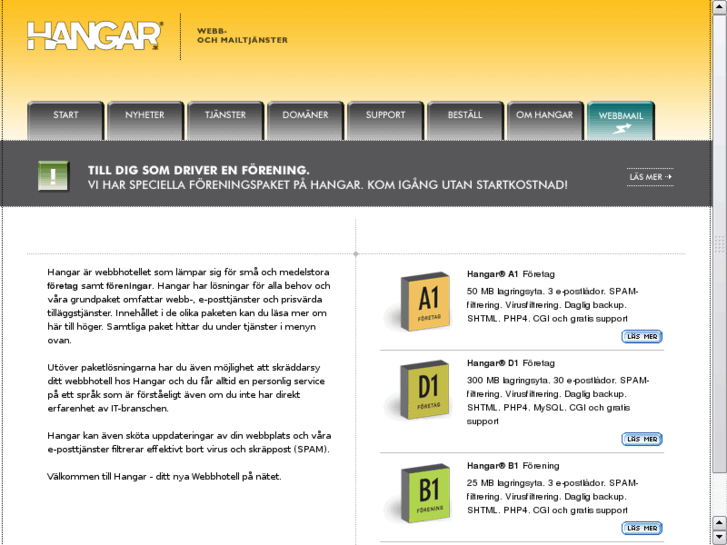Click the HANGAR logo

pos(95,36)
